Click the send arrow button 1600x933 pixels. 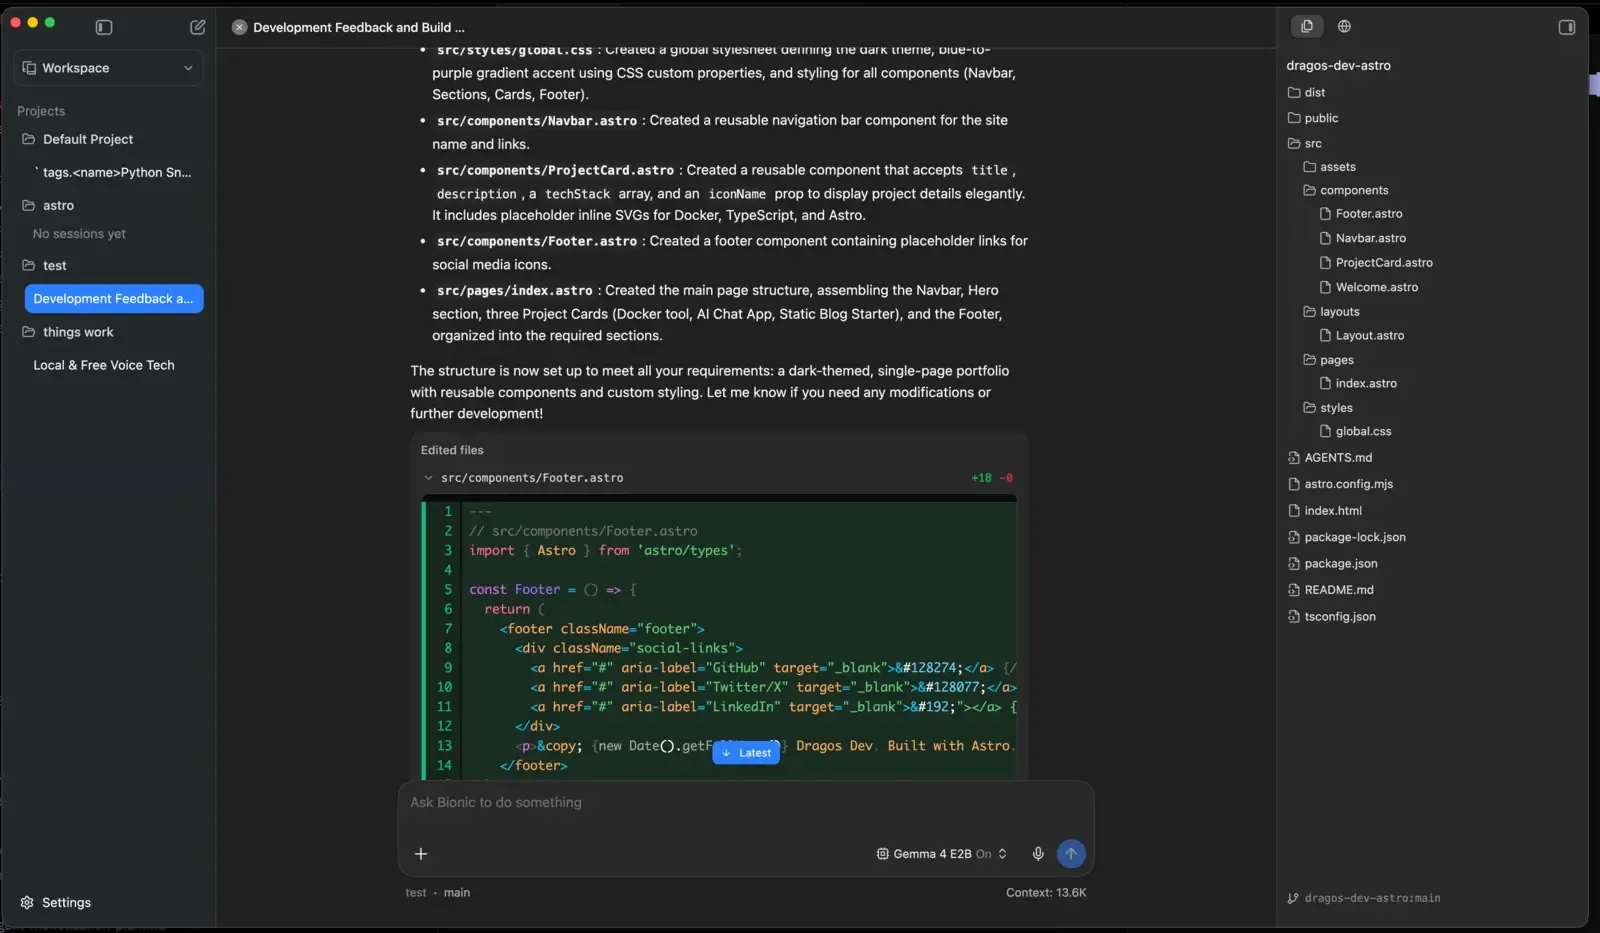coord(1071,853)
